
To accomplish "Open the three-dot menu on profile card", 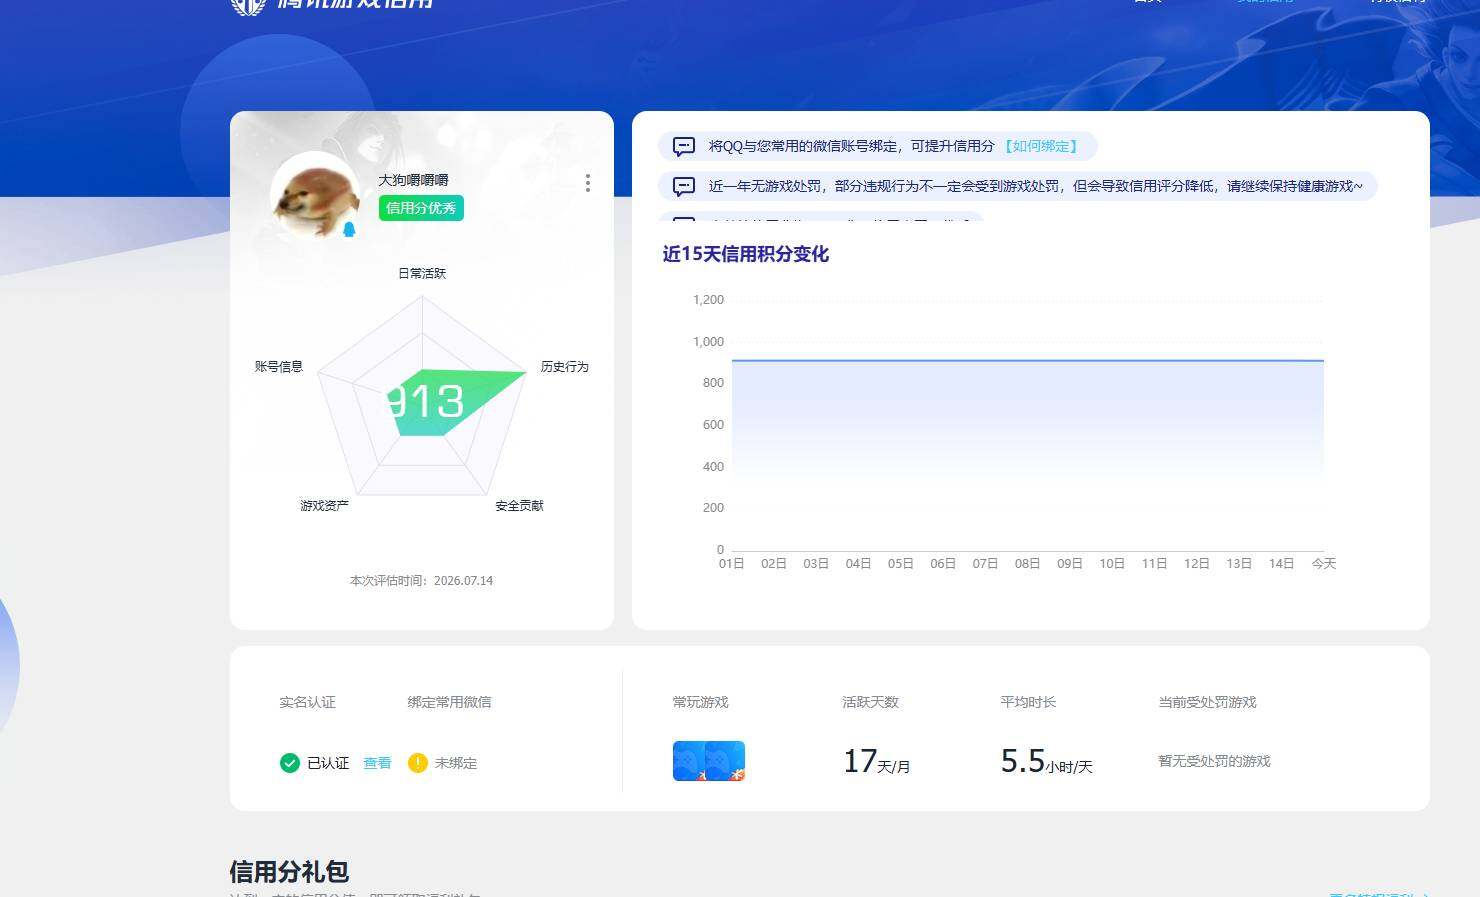I will point(588,183).
